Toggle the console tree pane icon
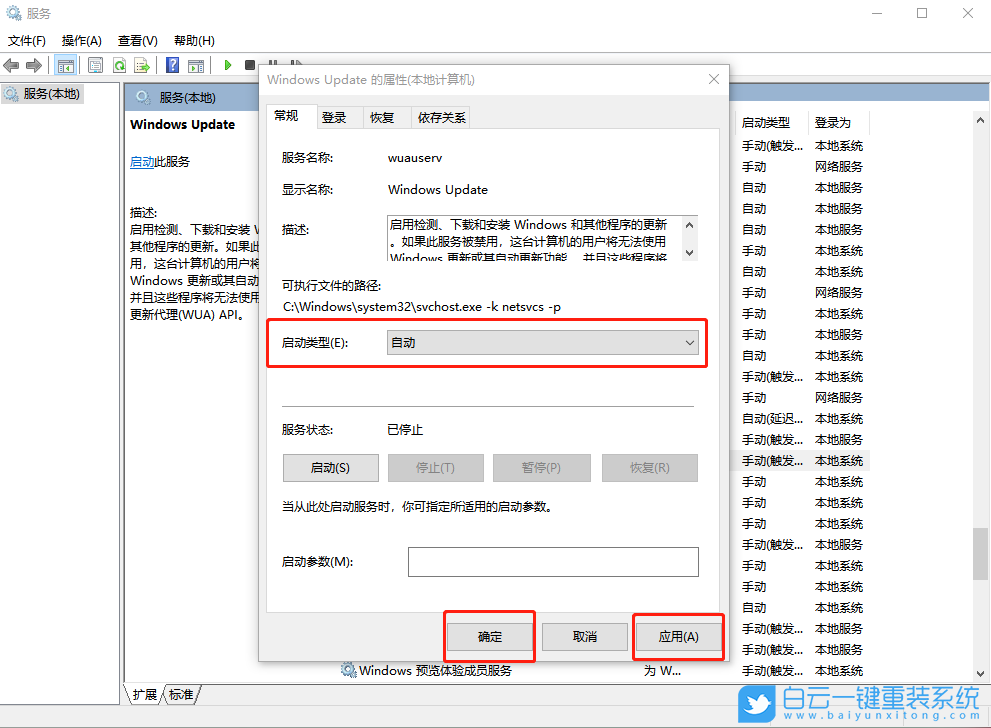 (x=66, y=64)
